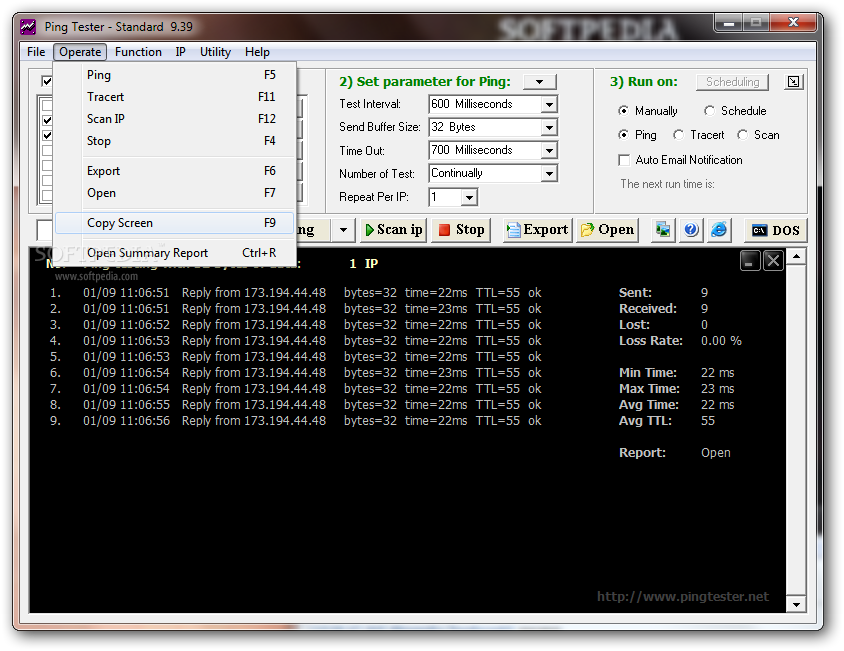Click the Export toolbar button
The width and height of the screenshot is (844, 651).
pos(537,230)
